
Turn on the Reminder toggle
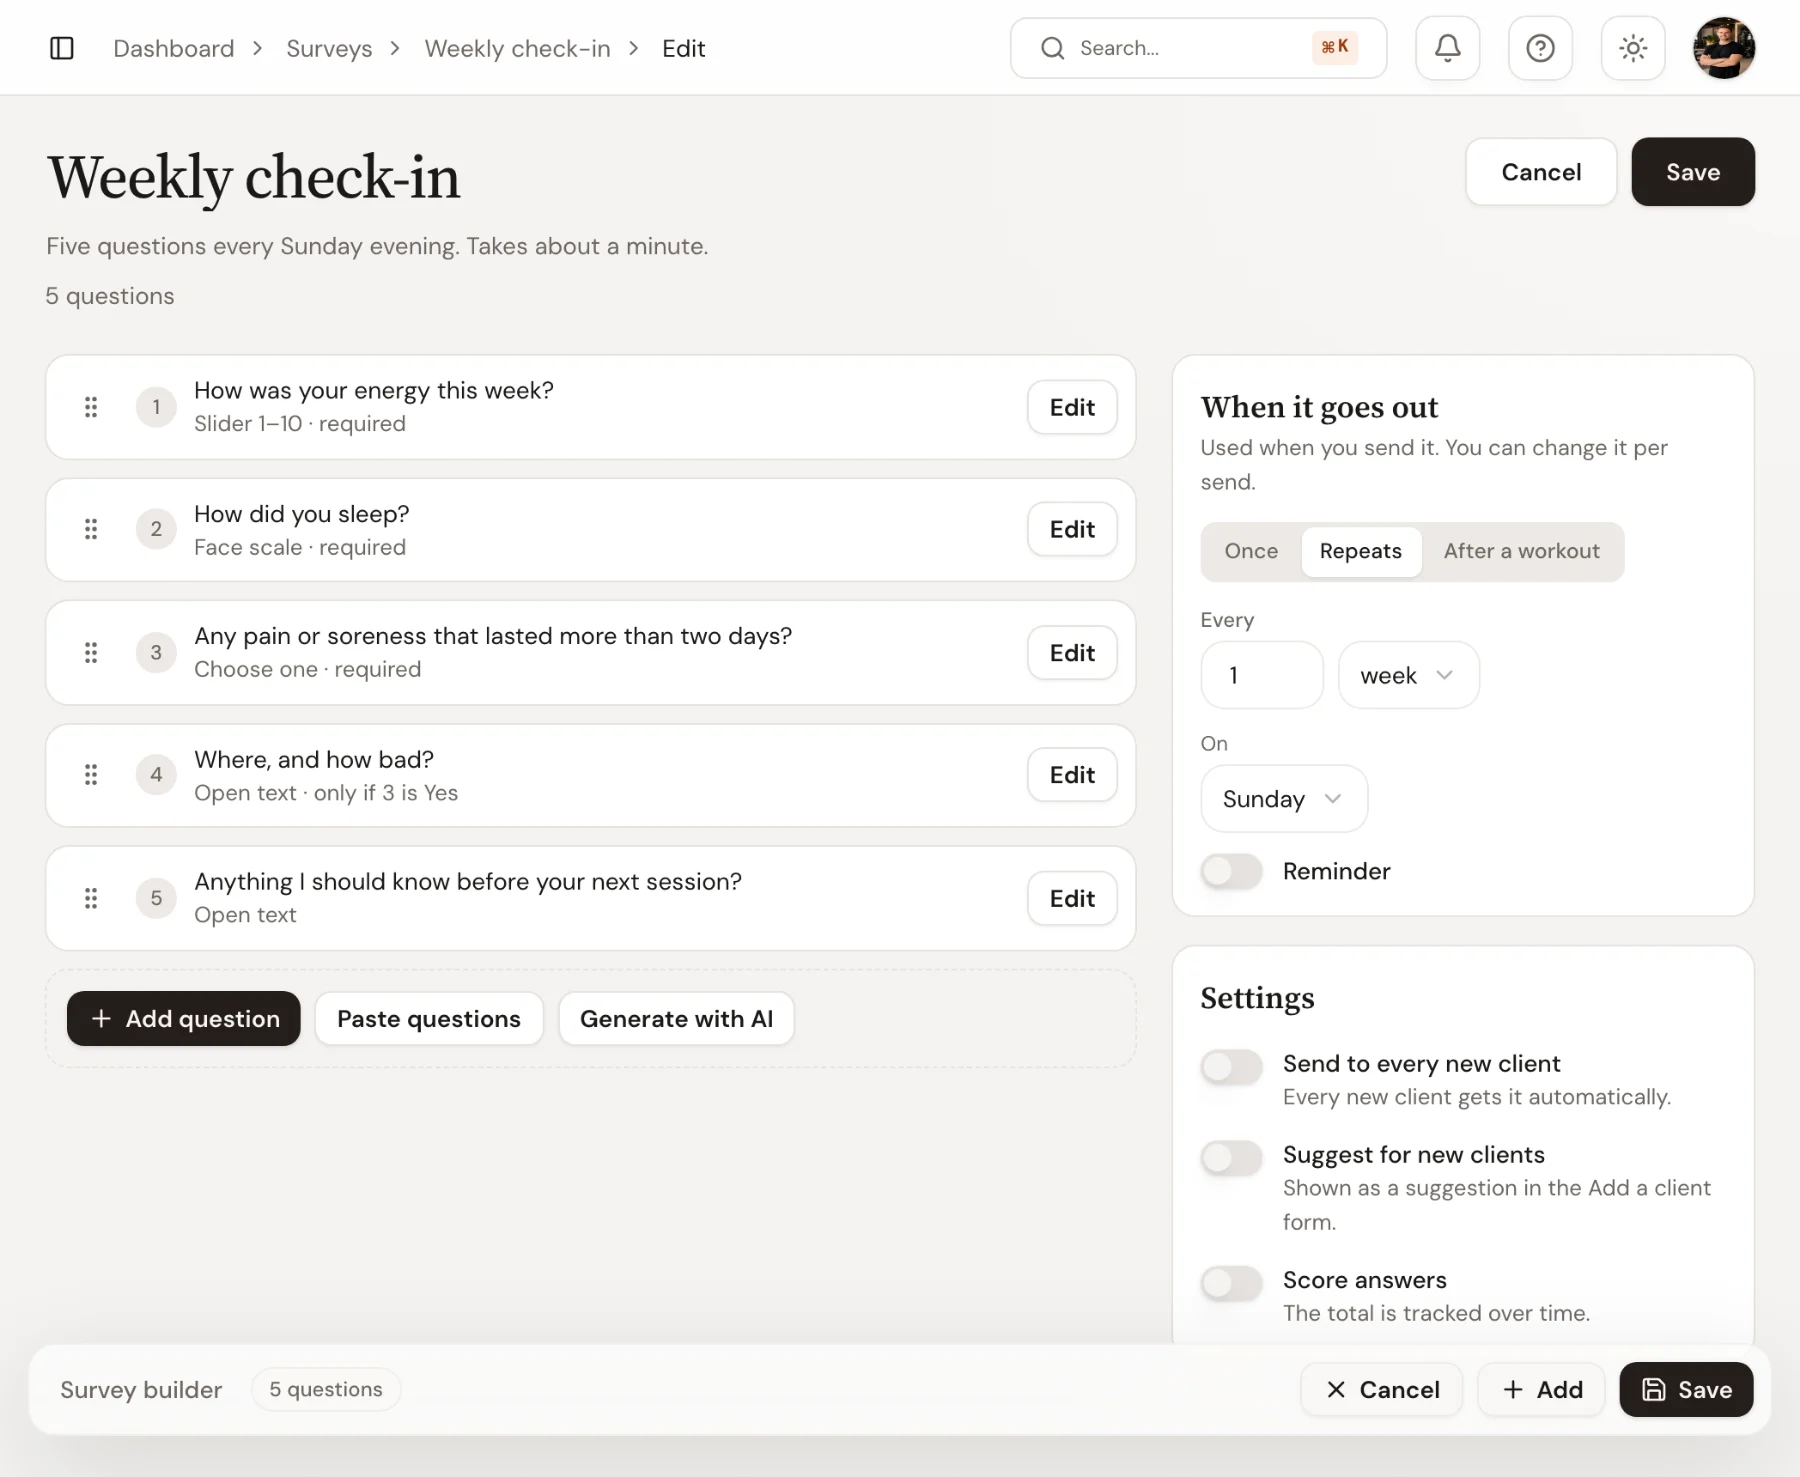[x=1232, y=871]
